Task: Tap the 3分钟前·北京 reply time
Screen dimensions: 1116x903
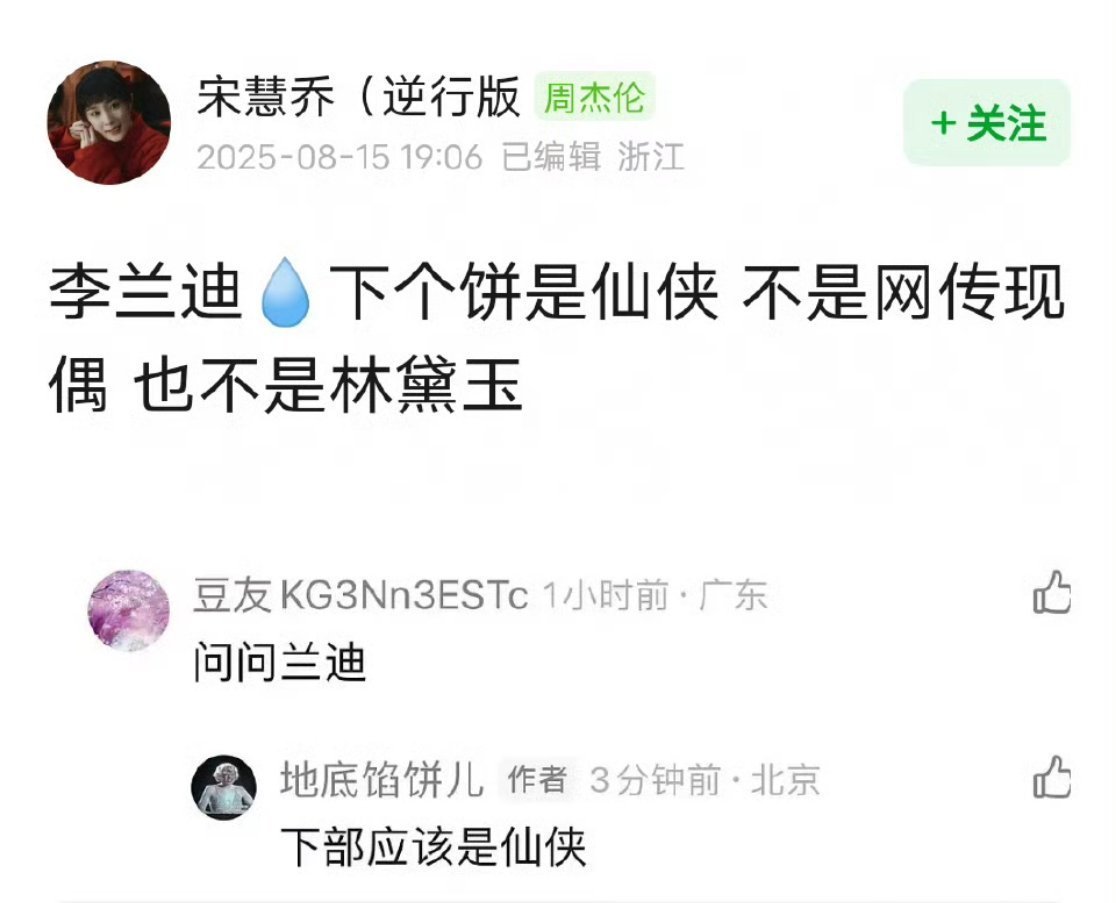Action: tap(705, 780)
